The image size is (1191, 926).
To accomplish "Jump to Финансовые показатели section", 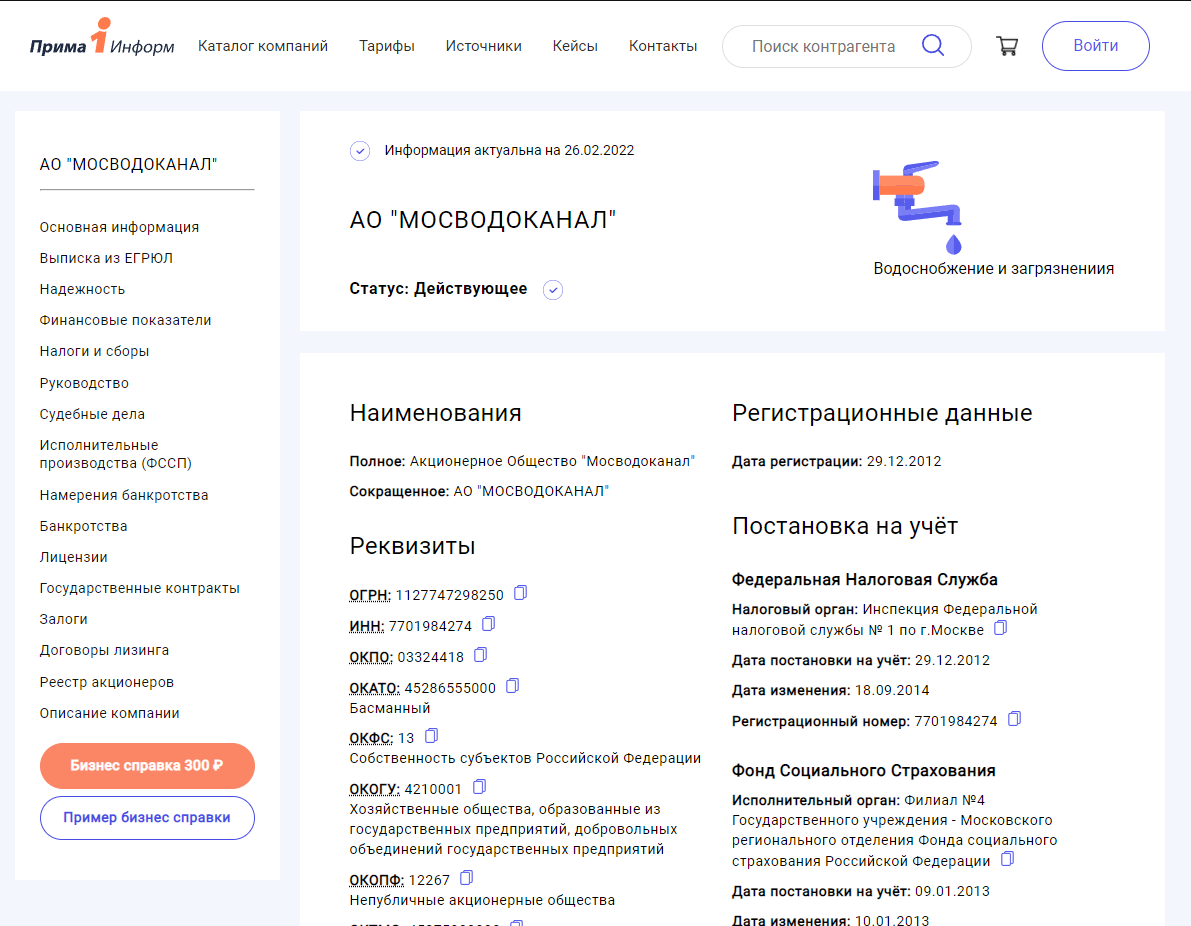I will pyautogui.click(x=125, y=320).
